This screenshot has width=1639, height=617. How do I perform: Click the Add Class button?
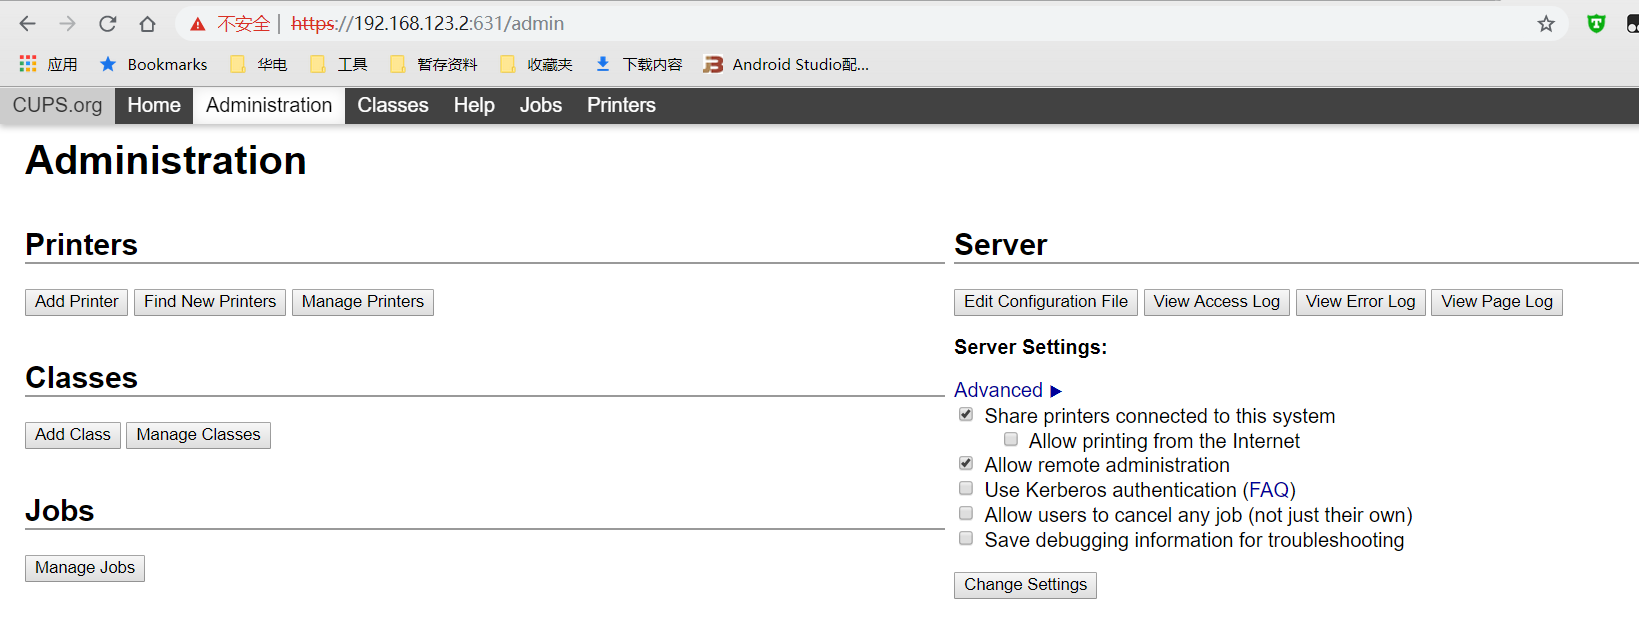point(73,435)
